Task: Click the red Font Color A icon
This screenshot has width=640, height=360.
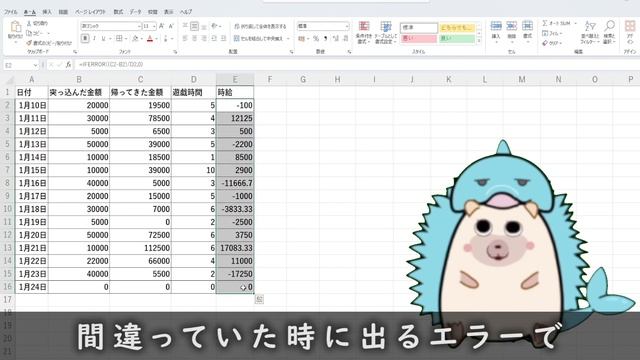Action: (150, 38)
